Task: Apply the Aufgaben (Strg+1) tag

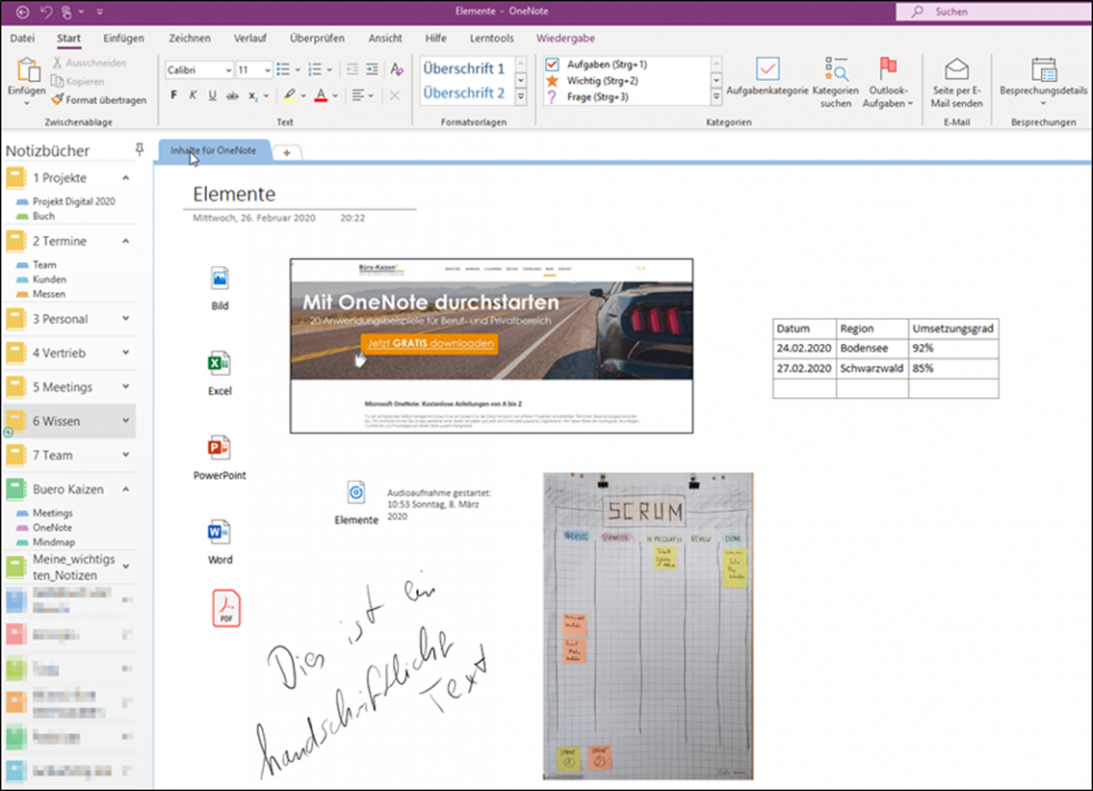Action: tap(597, 63)
